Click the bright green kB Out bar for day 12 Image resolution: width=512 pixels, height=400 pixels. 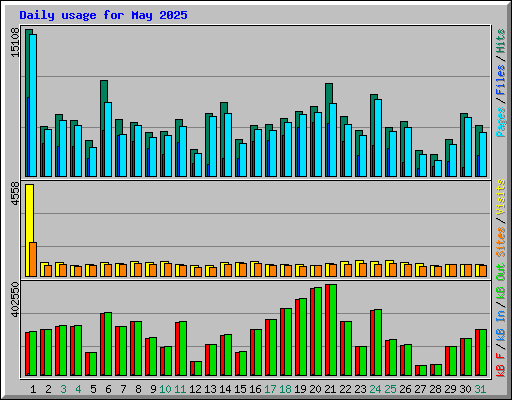(198, 369)
